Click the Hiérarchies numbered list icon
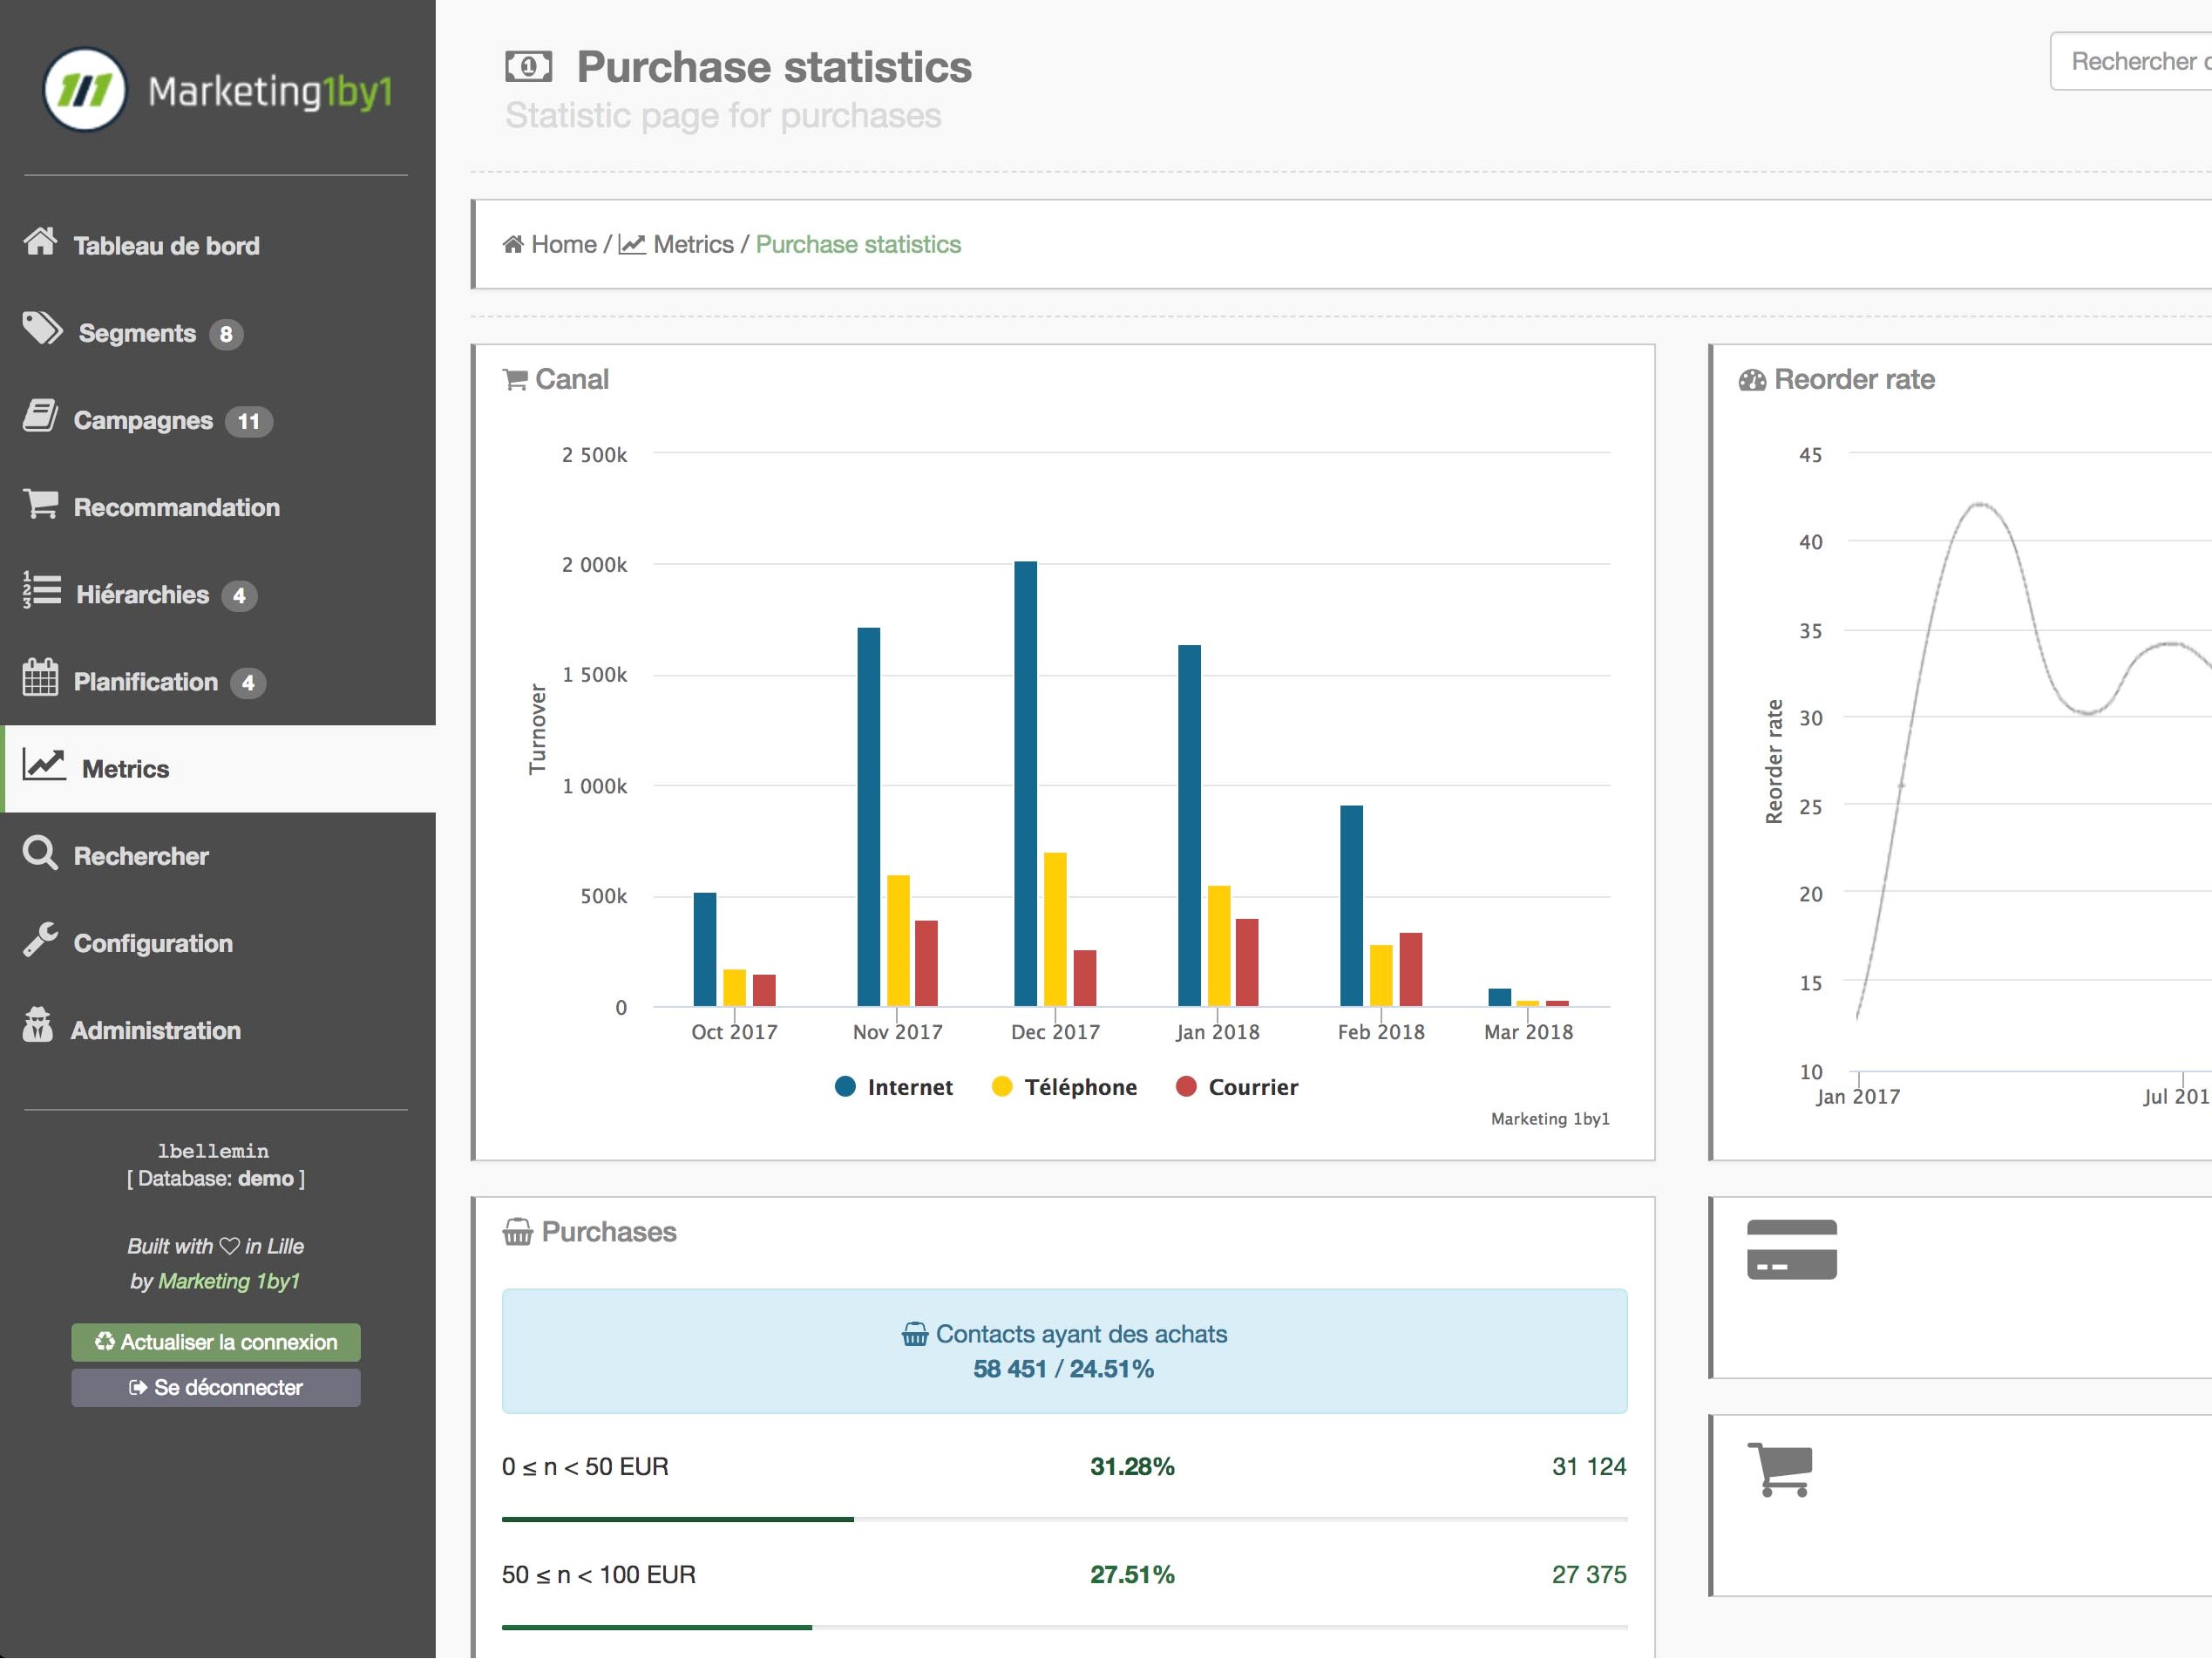2212x1659 pixels. point(41,591)
